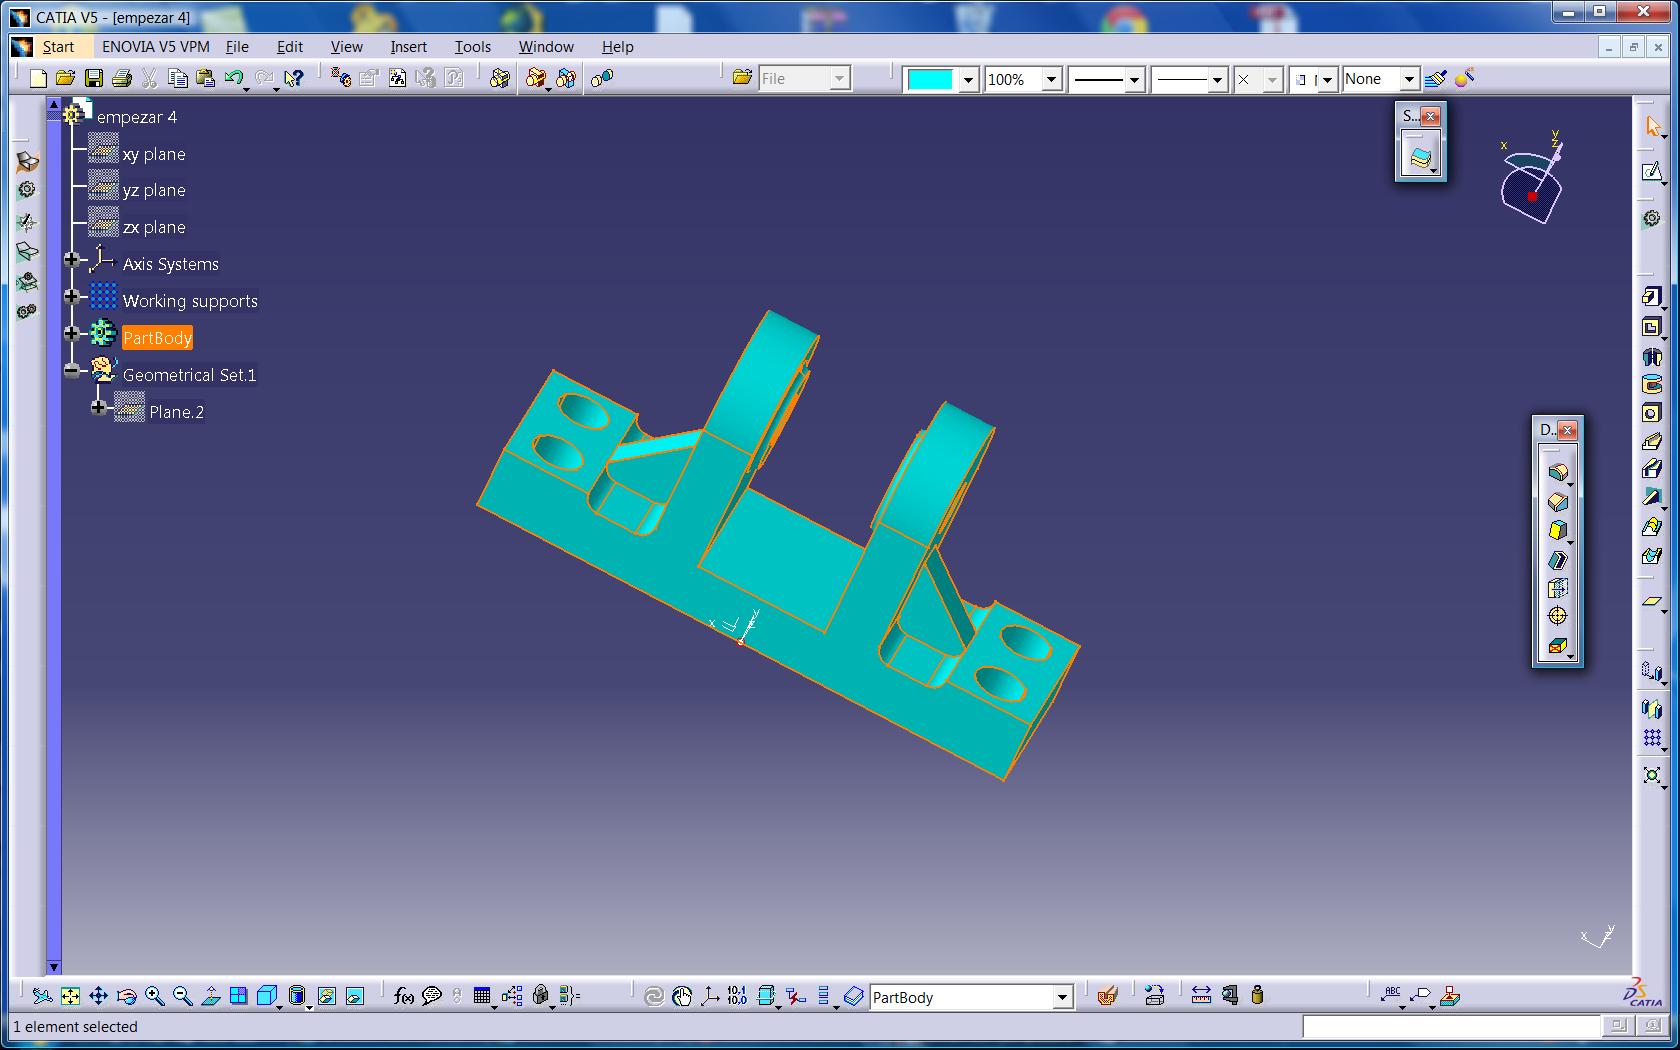Click the Design Table icon
The image size is (1680, 1050).
(482, 996)
